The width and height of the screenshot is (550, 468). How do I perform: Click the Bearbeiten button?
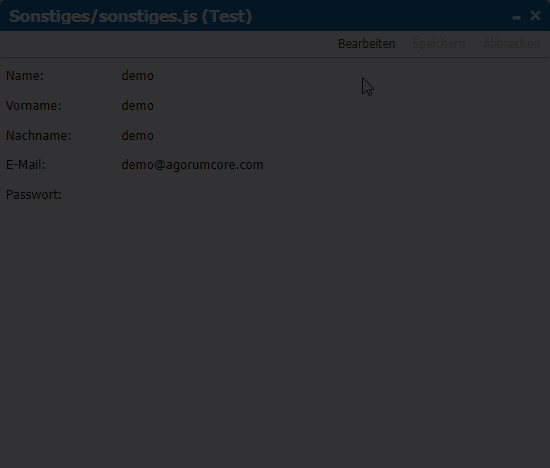click(367, 44)
